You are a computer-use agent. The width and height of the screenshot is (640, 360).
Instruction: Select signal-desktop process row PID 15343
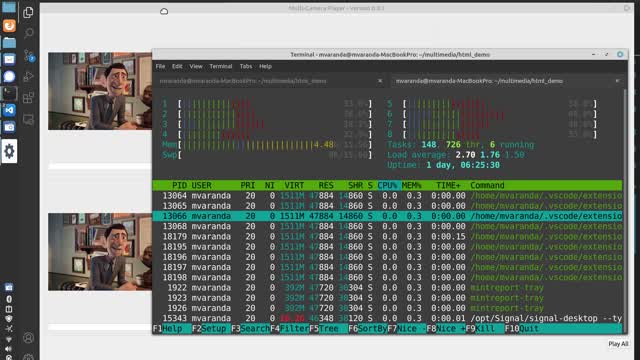[387, 318]
